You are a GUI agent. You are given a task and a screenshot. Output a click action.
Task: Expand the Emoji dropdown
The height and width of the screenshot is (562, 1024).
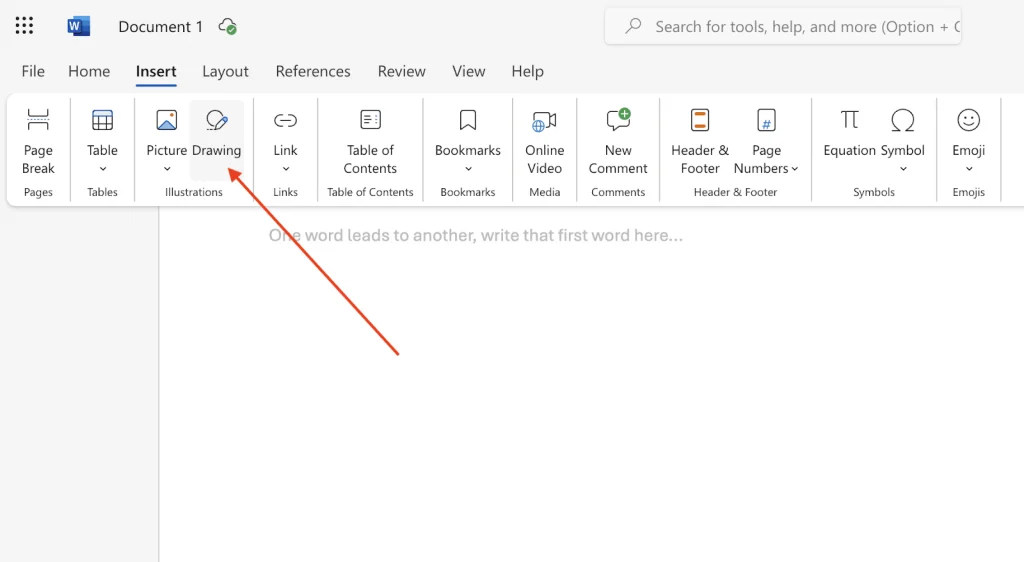968,168
